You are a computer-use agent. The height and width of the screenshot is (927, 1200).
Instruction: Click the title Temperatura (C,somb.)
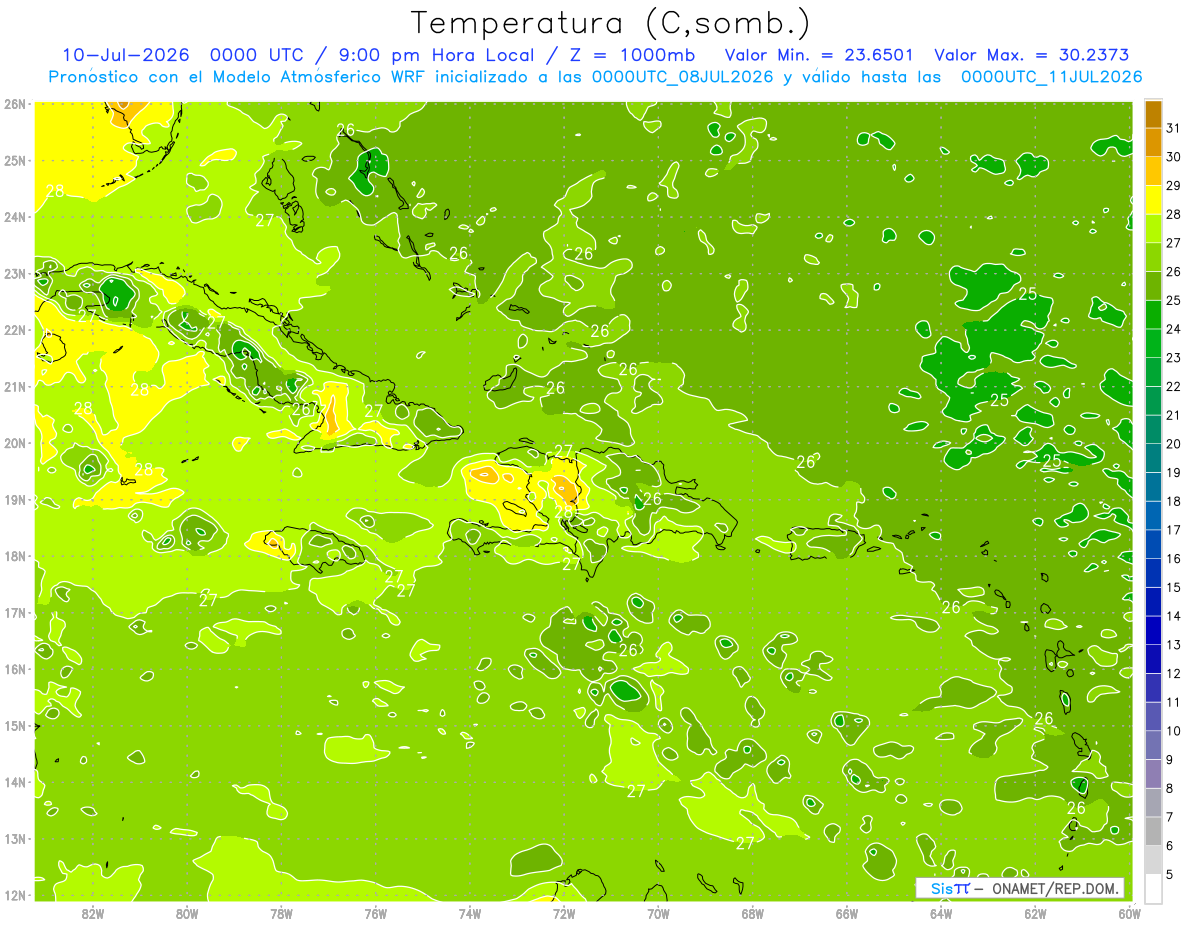611,24
